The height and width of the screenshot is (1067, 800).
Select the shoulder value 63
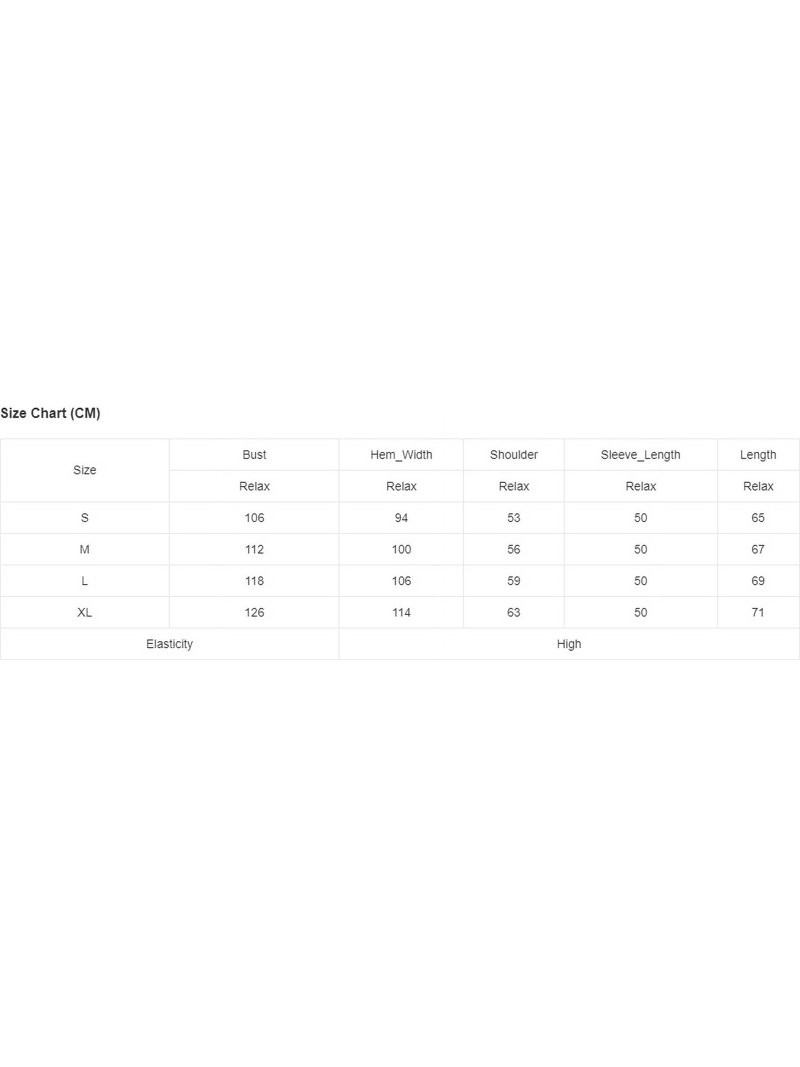514,612
